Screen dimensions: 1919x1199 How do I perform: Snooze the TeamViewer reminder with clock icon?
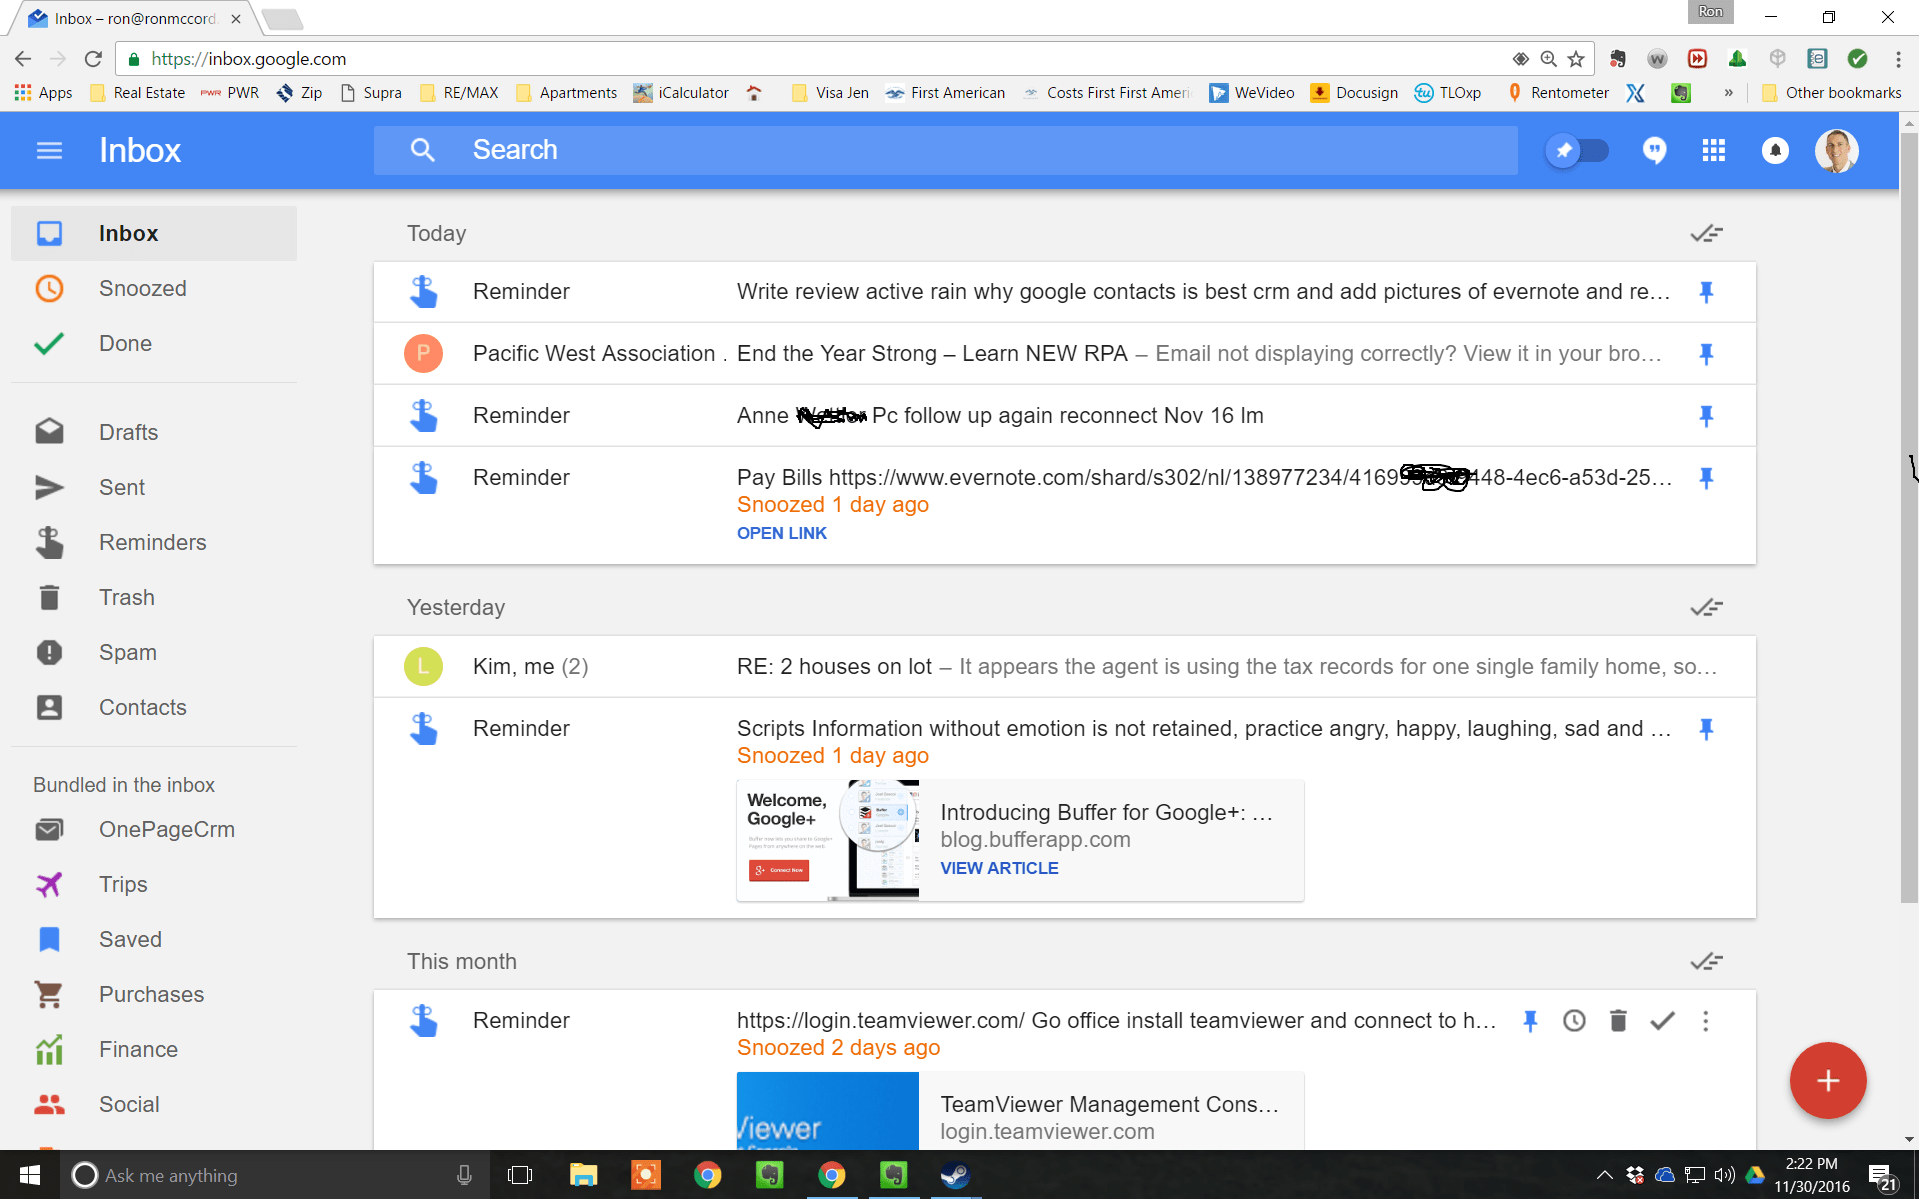(1574, 1021)
